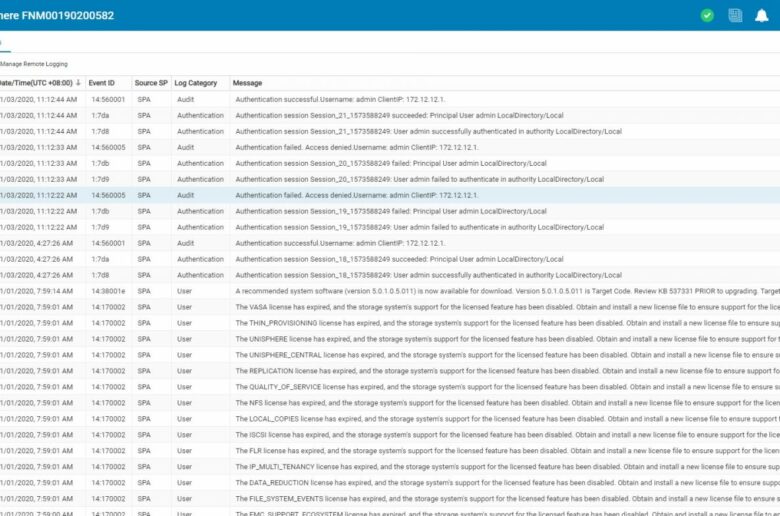Open the alerts bell icon

click(x=762, y=15)
